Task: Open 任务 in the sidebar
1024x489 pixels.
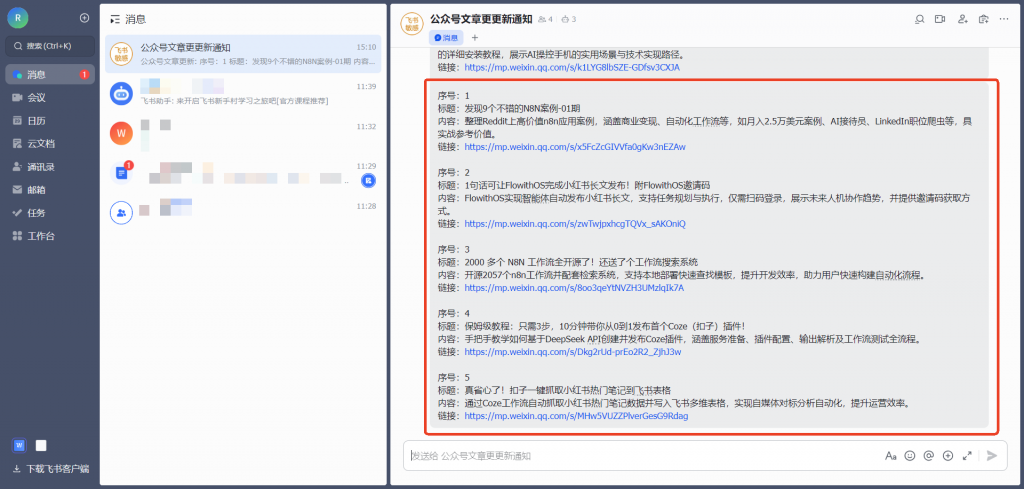Action: [50, 213]
